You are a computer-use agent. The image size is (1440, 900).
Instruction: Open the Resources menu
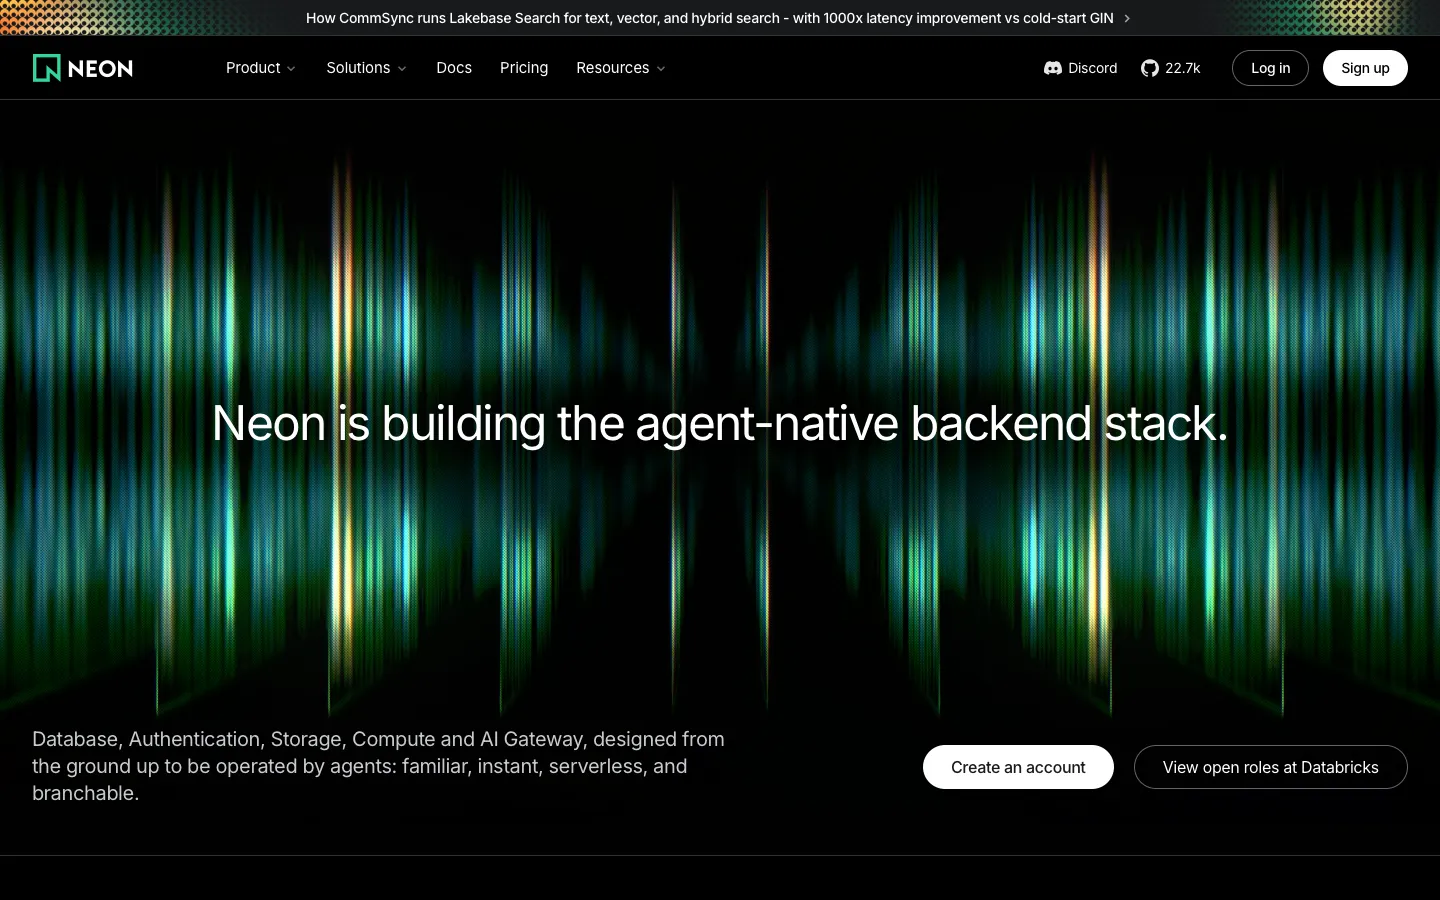[x=621, y=68]
